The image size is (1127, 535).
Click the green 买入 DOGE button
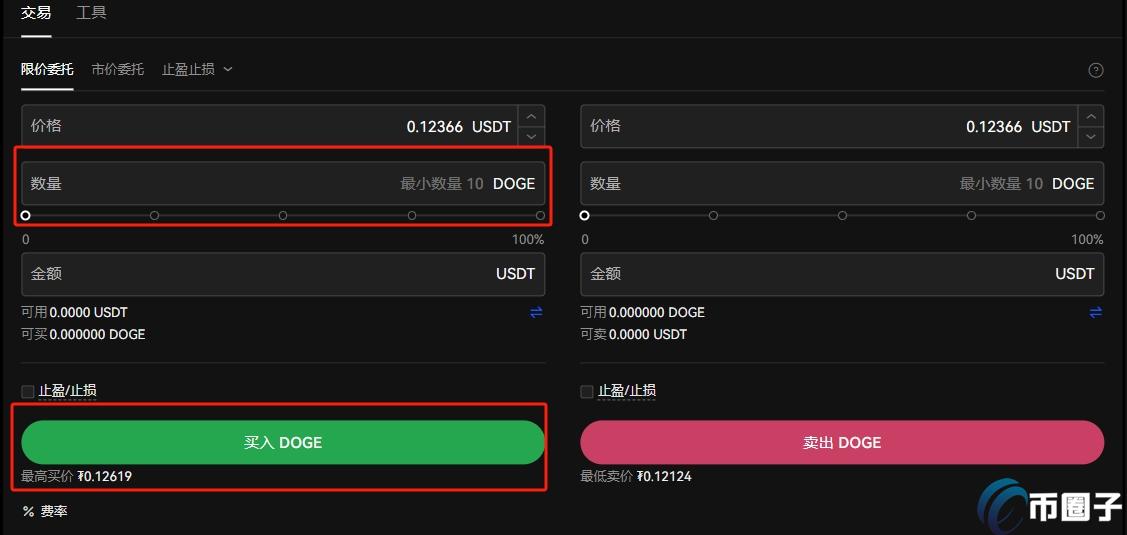pos(283,442)
